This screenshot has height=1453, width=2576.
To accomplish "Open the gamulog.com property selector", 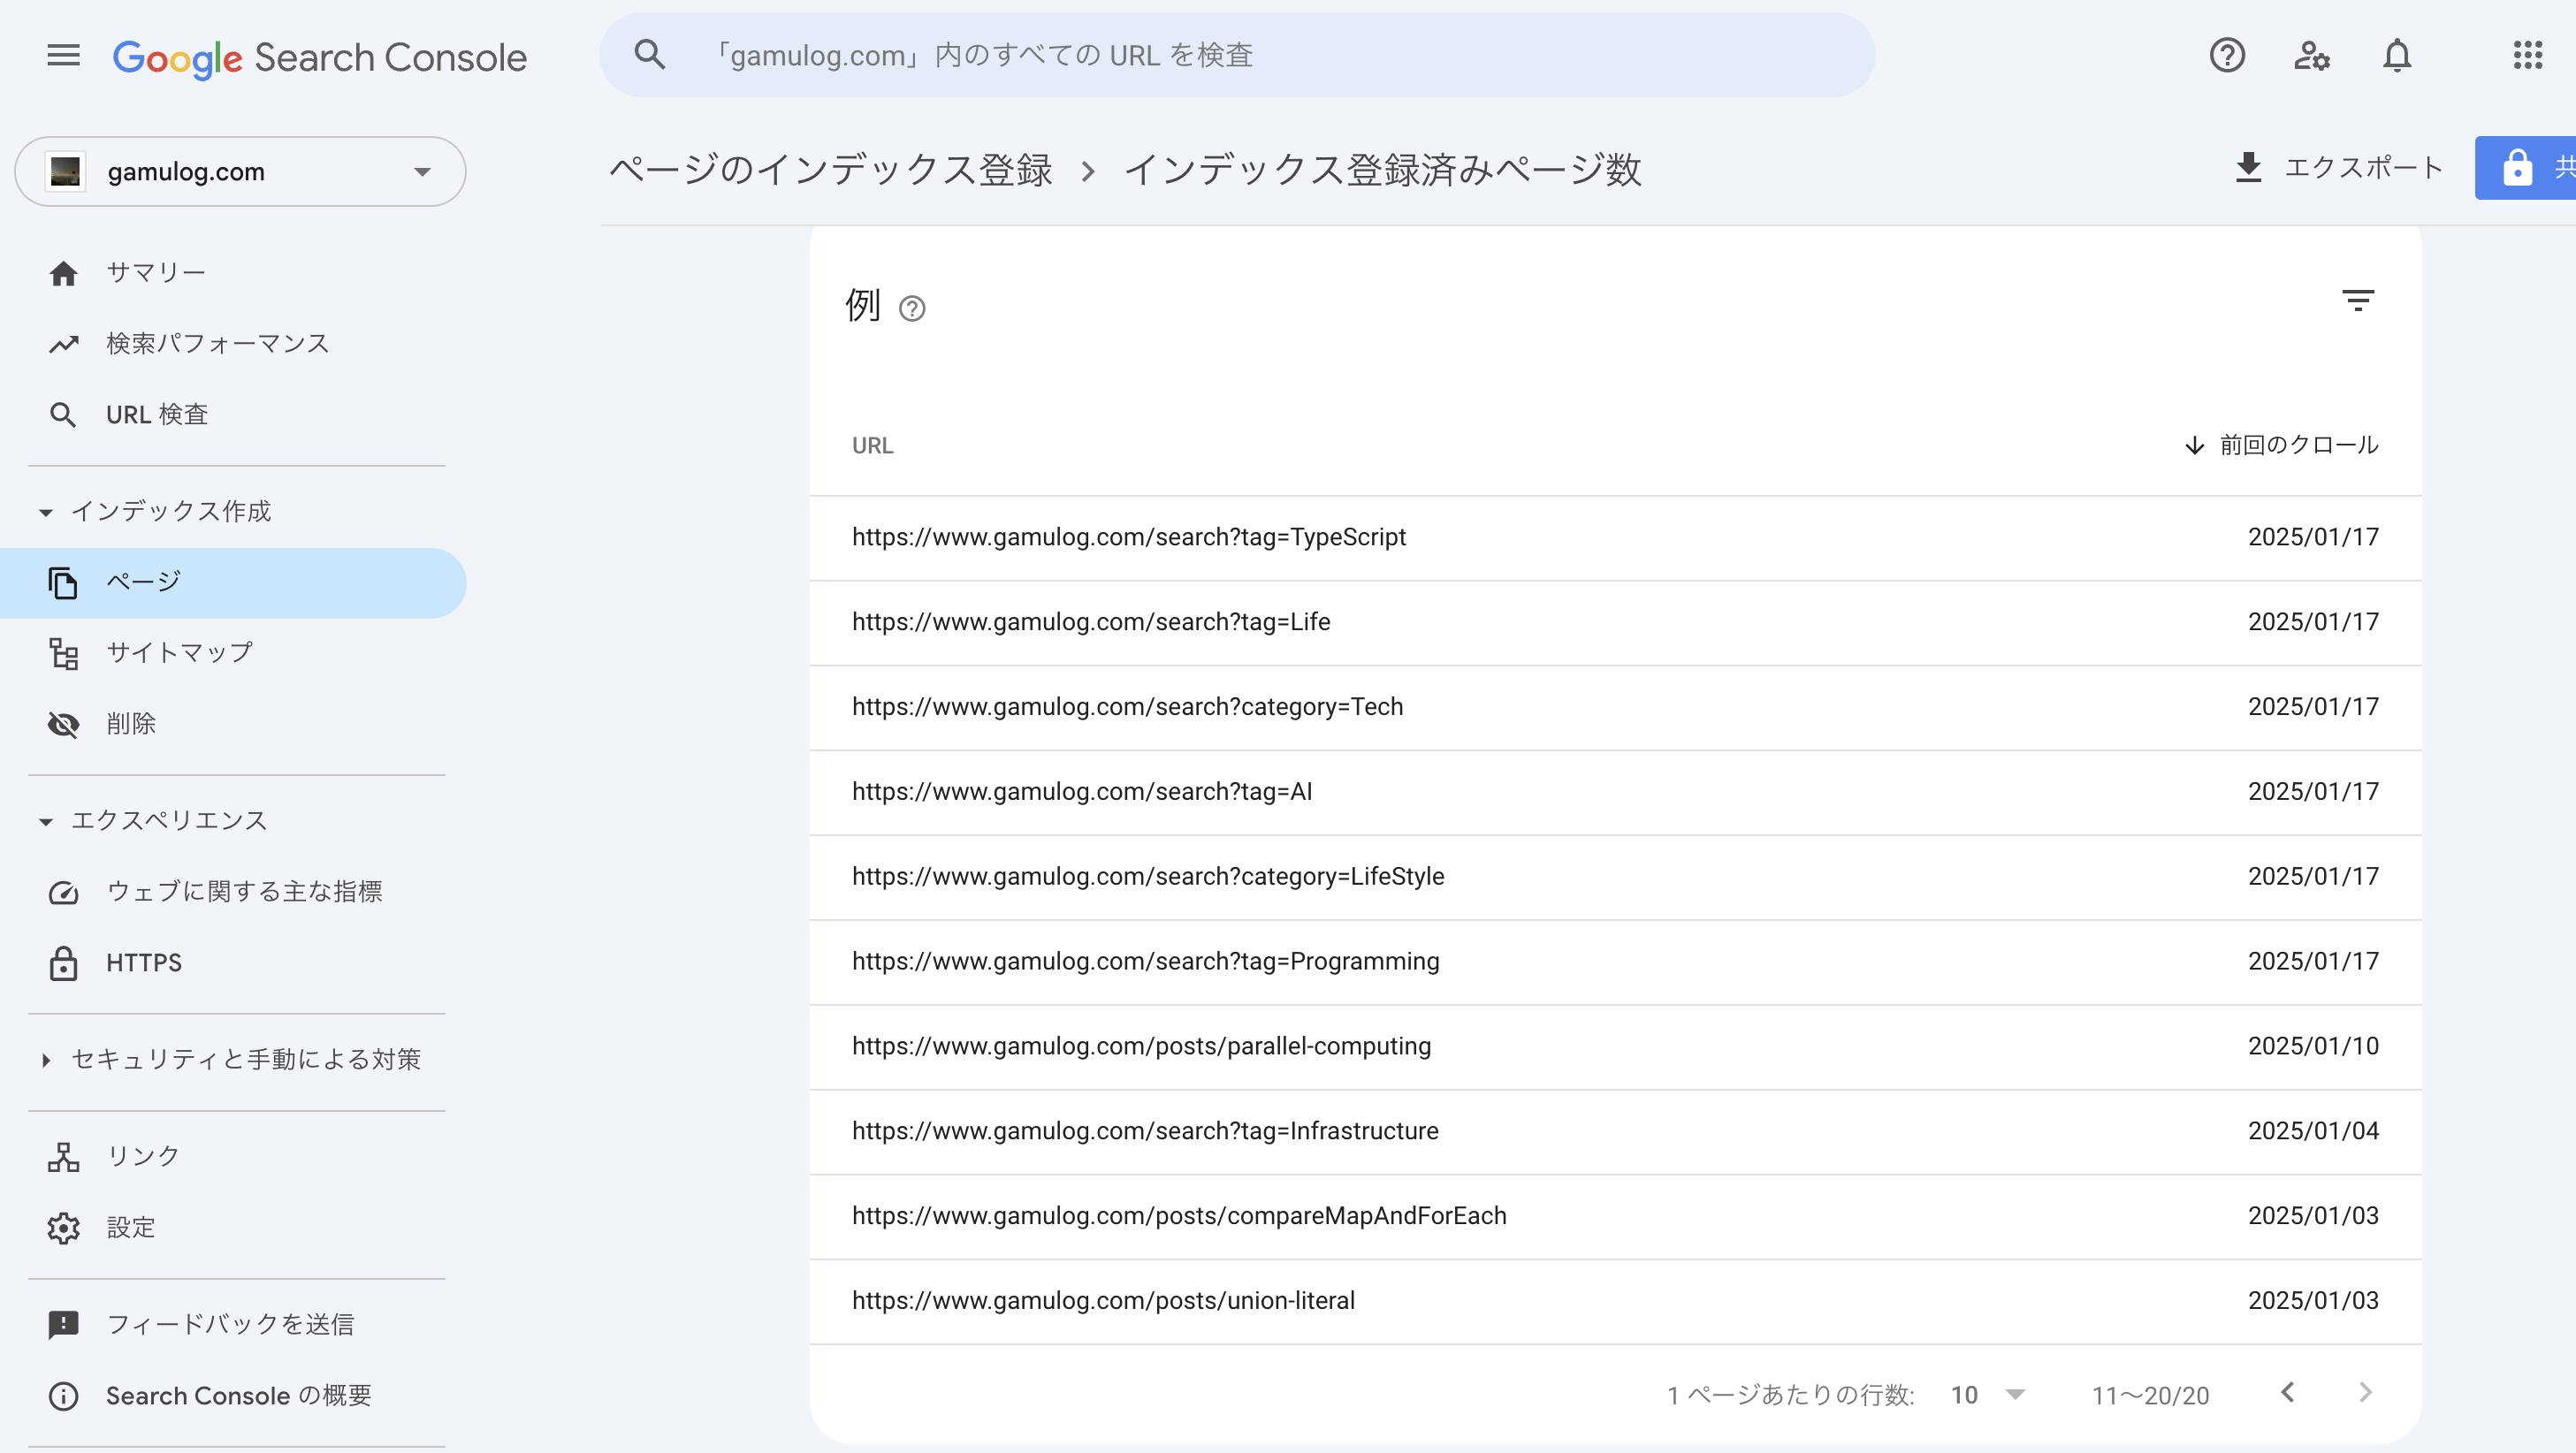I will coord(240,171).
